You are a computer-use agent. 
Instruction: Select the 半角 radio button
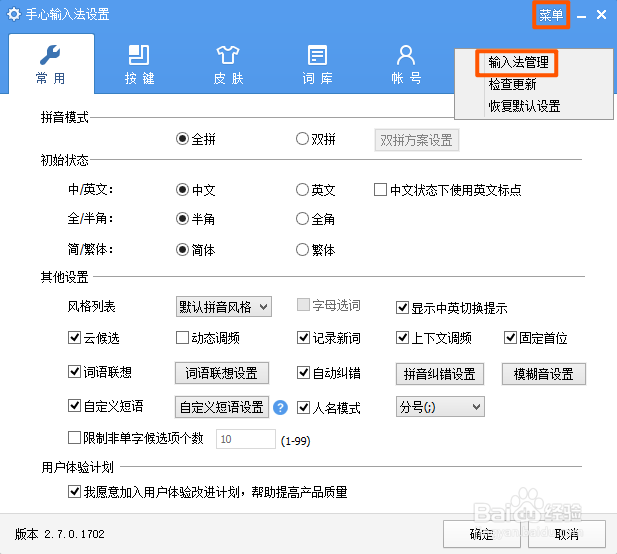coord(182,218)
